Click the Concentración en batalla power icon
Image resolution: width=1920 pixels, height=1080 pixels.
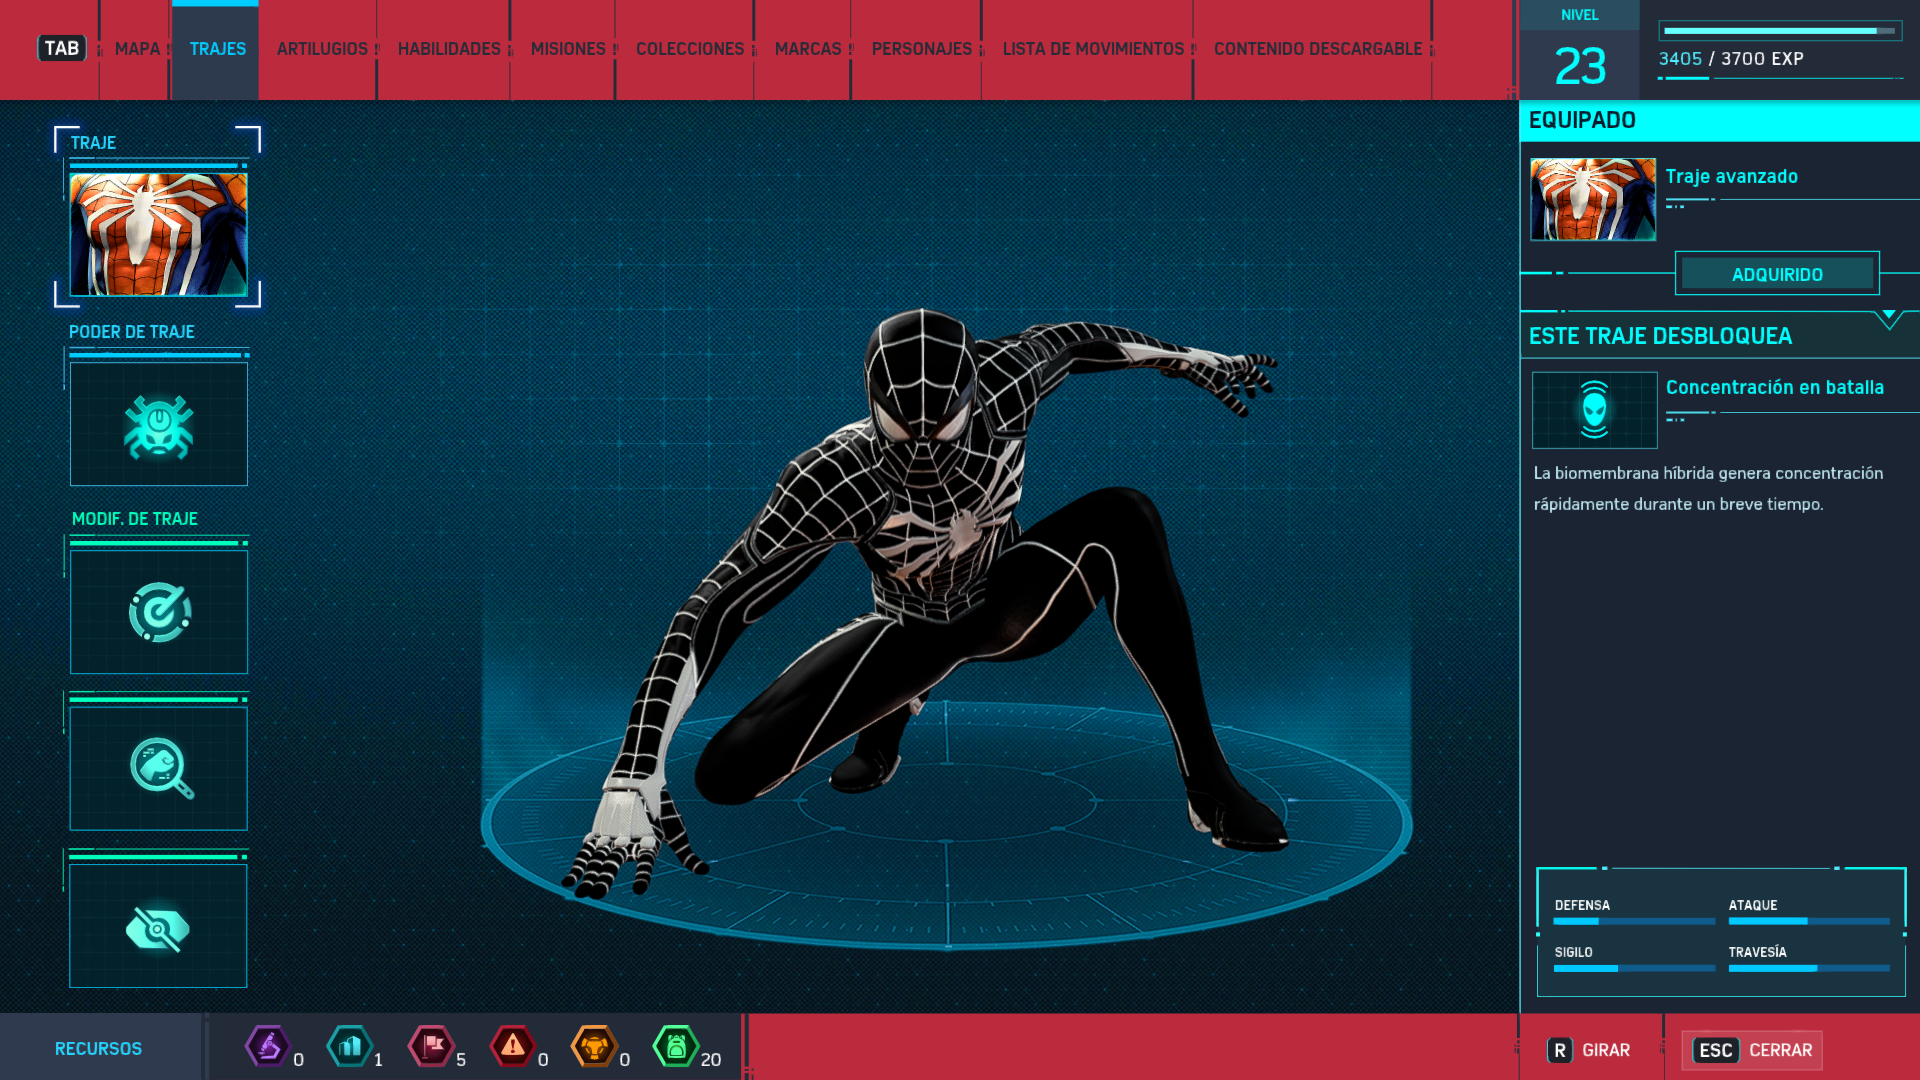(1594, 410)
